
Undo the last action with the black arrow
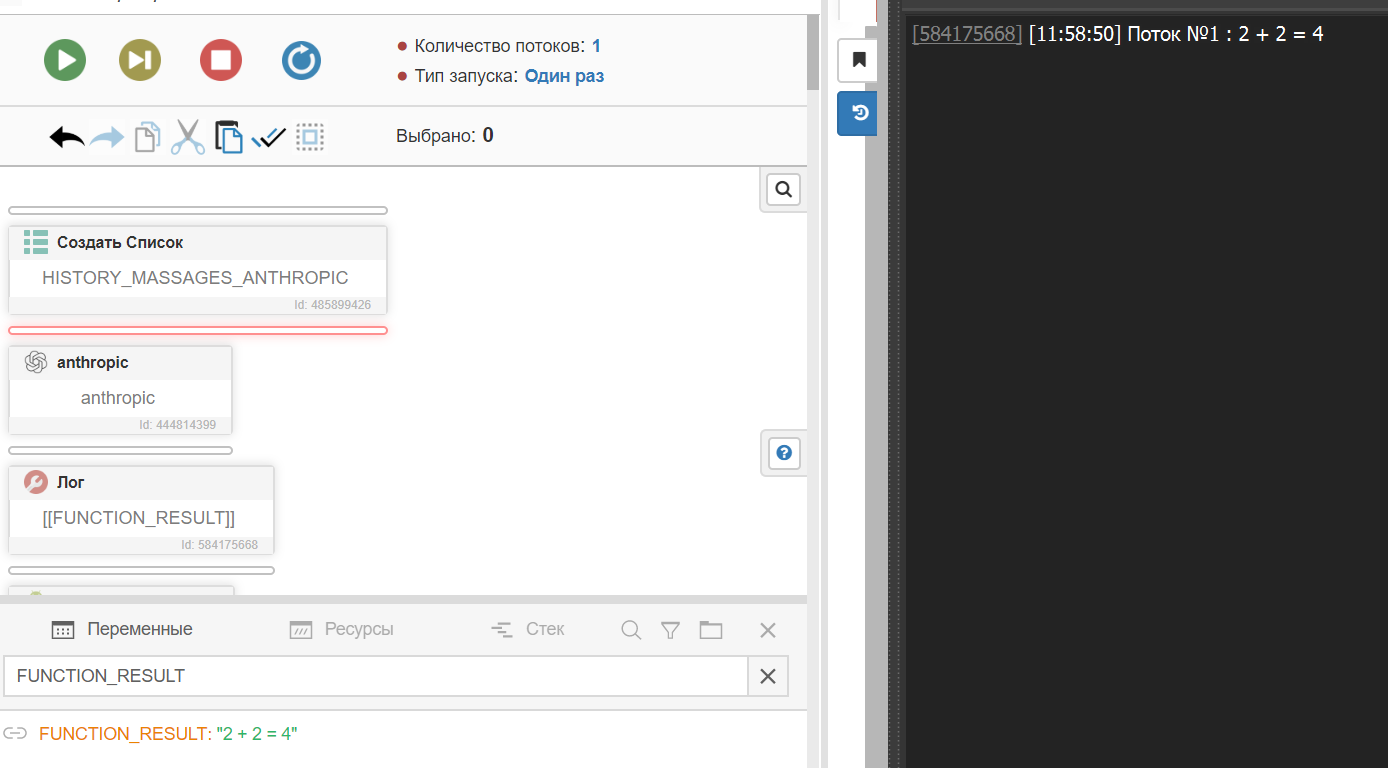[x=67, y=137]
